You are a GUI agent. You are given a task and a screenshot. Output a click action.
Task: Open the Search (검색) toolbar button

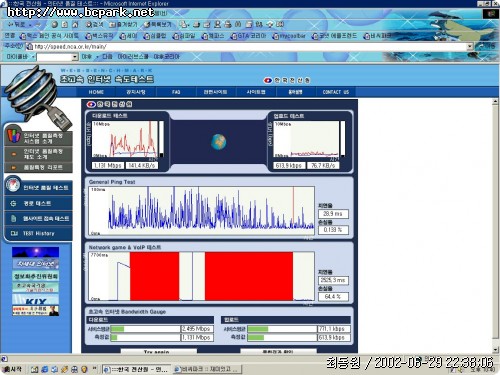pyautogui.click(x=94, y=24)
